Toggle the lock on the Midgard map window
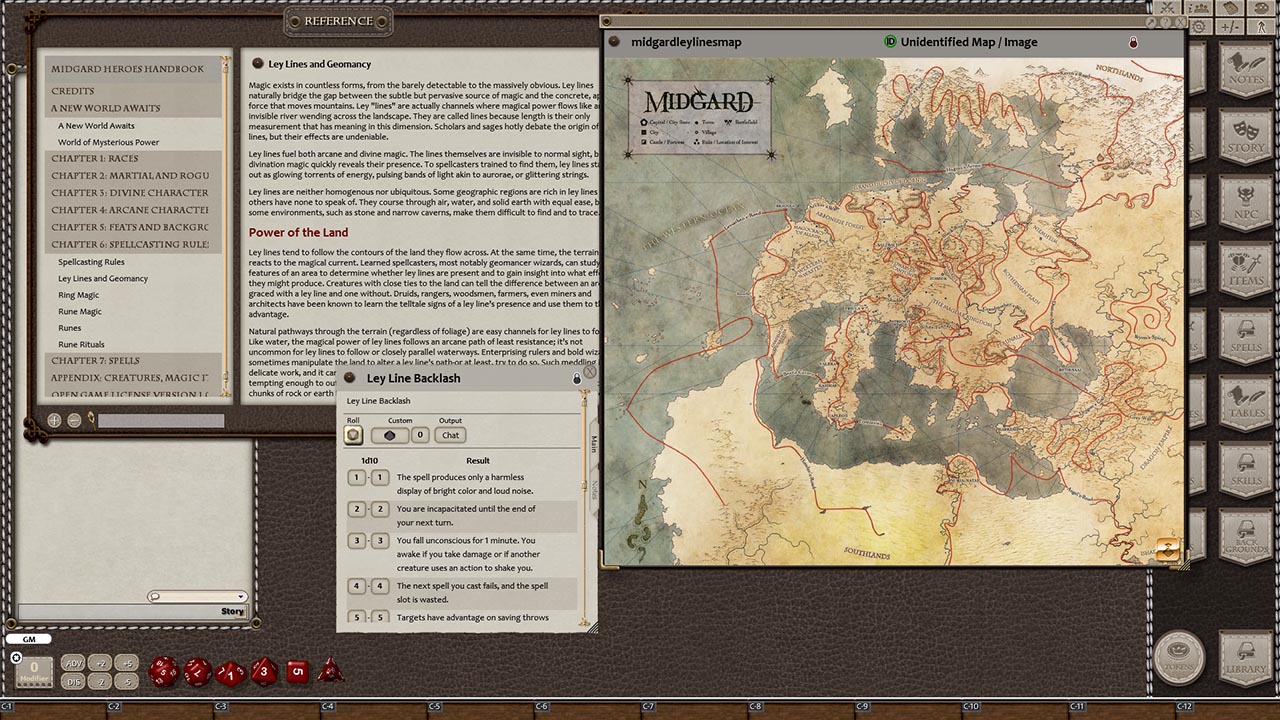1280x720 pixels. (x=1133, y=42)
